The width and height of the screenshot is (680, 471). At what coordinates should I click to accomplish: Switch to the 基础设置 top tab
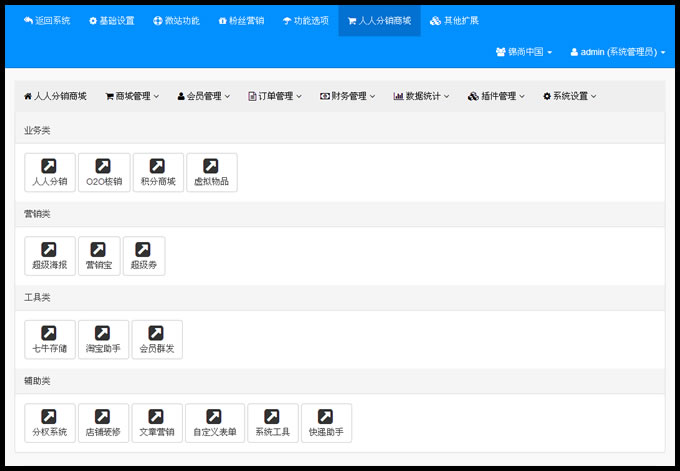click(111, 20)
